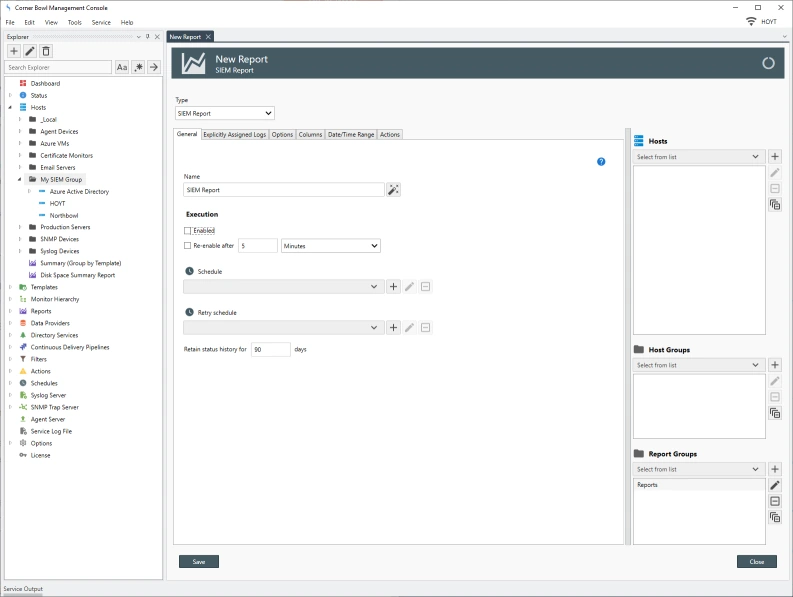The image size is (793, 597).
Task: Check the Re-enable after checkbox
Action: click(x=188, y=245)
